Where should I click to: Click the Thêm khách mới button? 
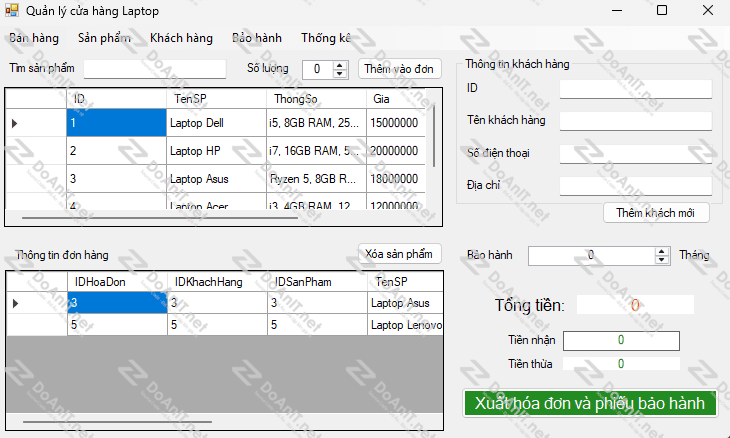(656, 213)
